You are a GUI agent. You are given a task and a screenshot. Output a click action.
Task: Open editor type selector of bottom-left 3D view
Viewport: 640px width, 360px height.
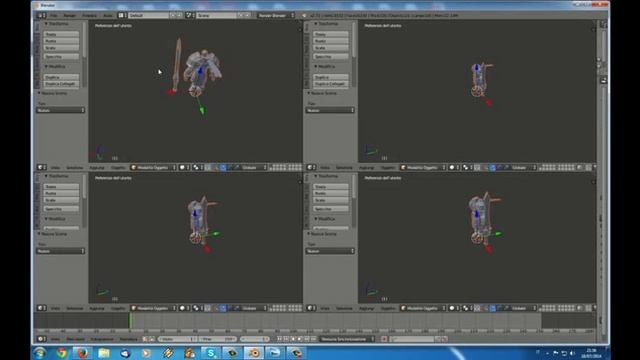[x=42, y=308]
